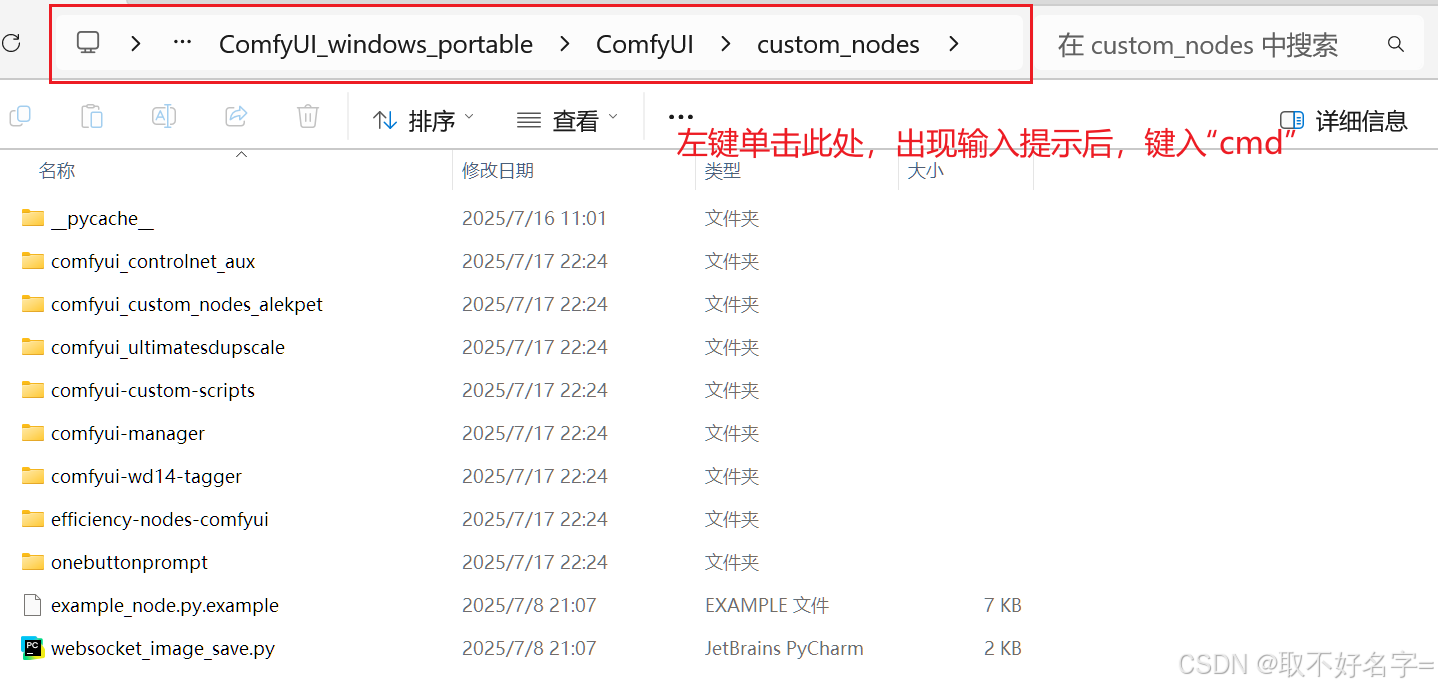Click the 2025/7/16 11:01 date cell

[534, 218]
